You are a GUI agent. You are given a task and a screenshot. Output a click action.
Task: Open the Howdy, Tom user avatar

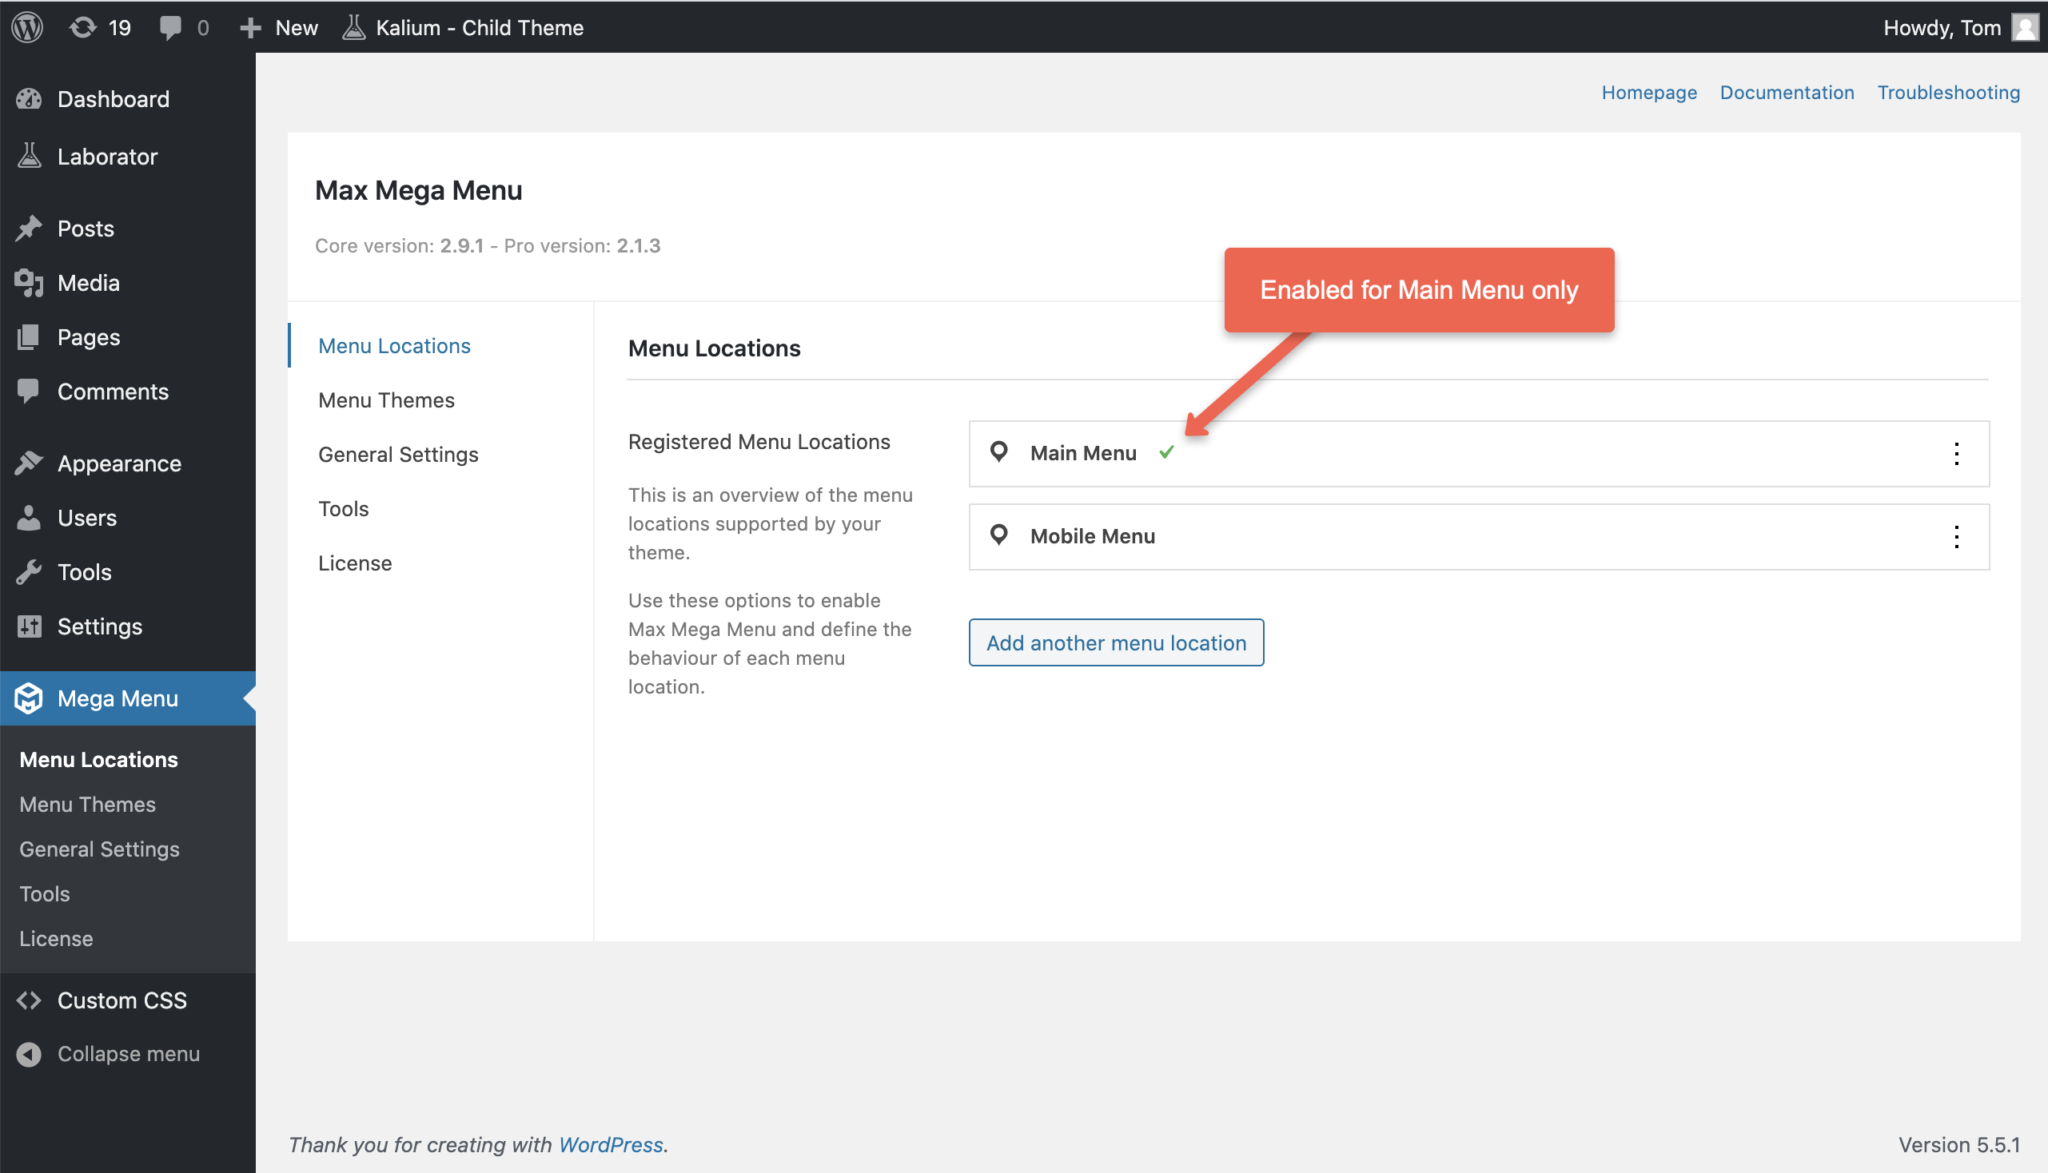pos(2025,27)
